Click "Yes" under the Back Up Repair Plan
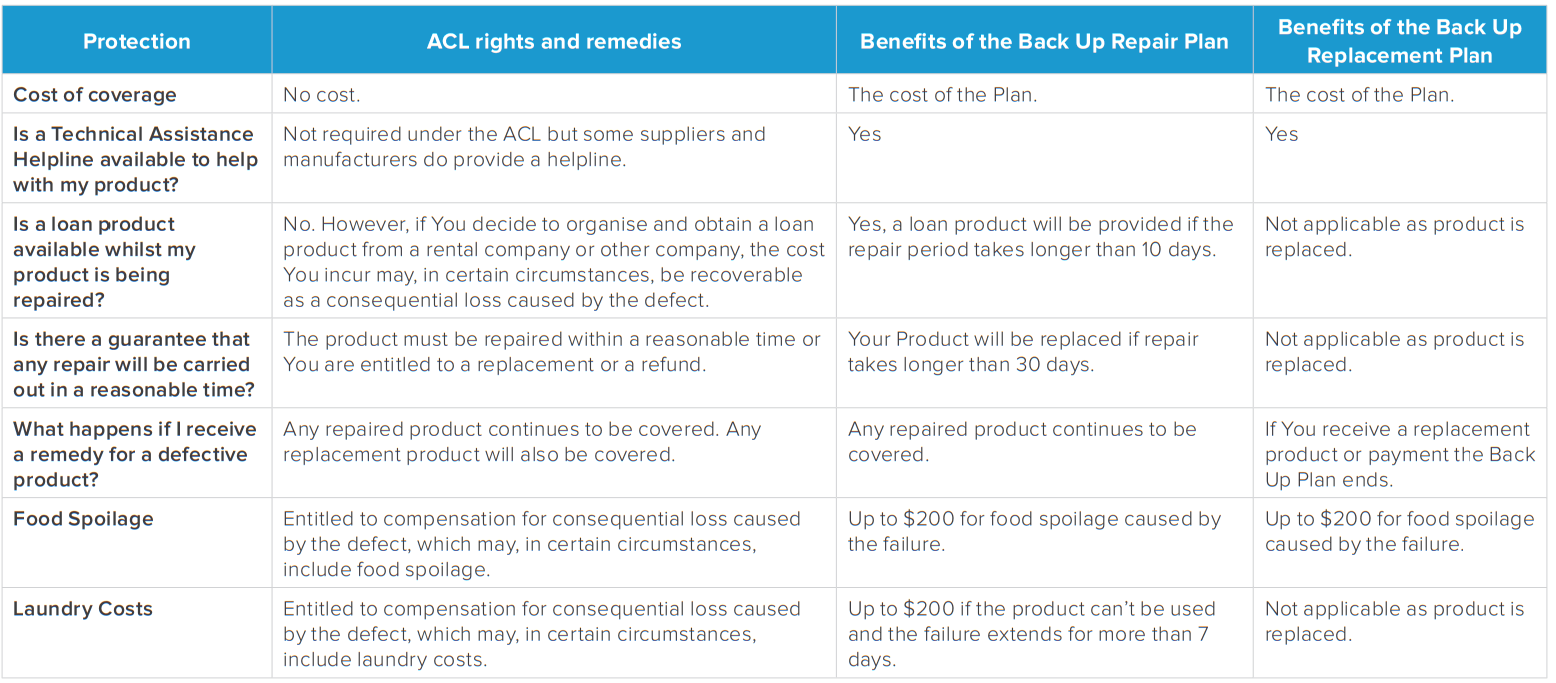 (x=865, y=134)
